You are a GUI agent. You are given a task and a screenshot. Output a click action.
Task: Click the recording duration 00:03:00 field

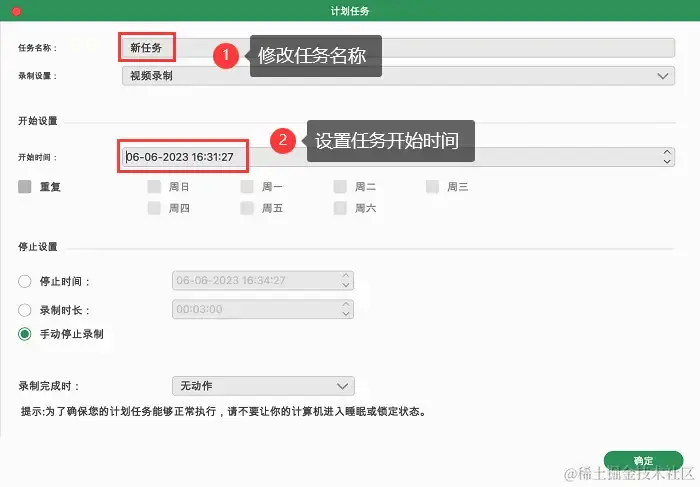click(x=263, y=309)
